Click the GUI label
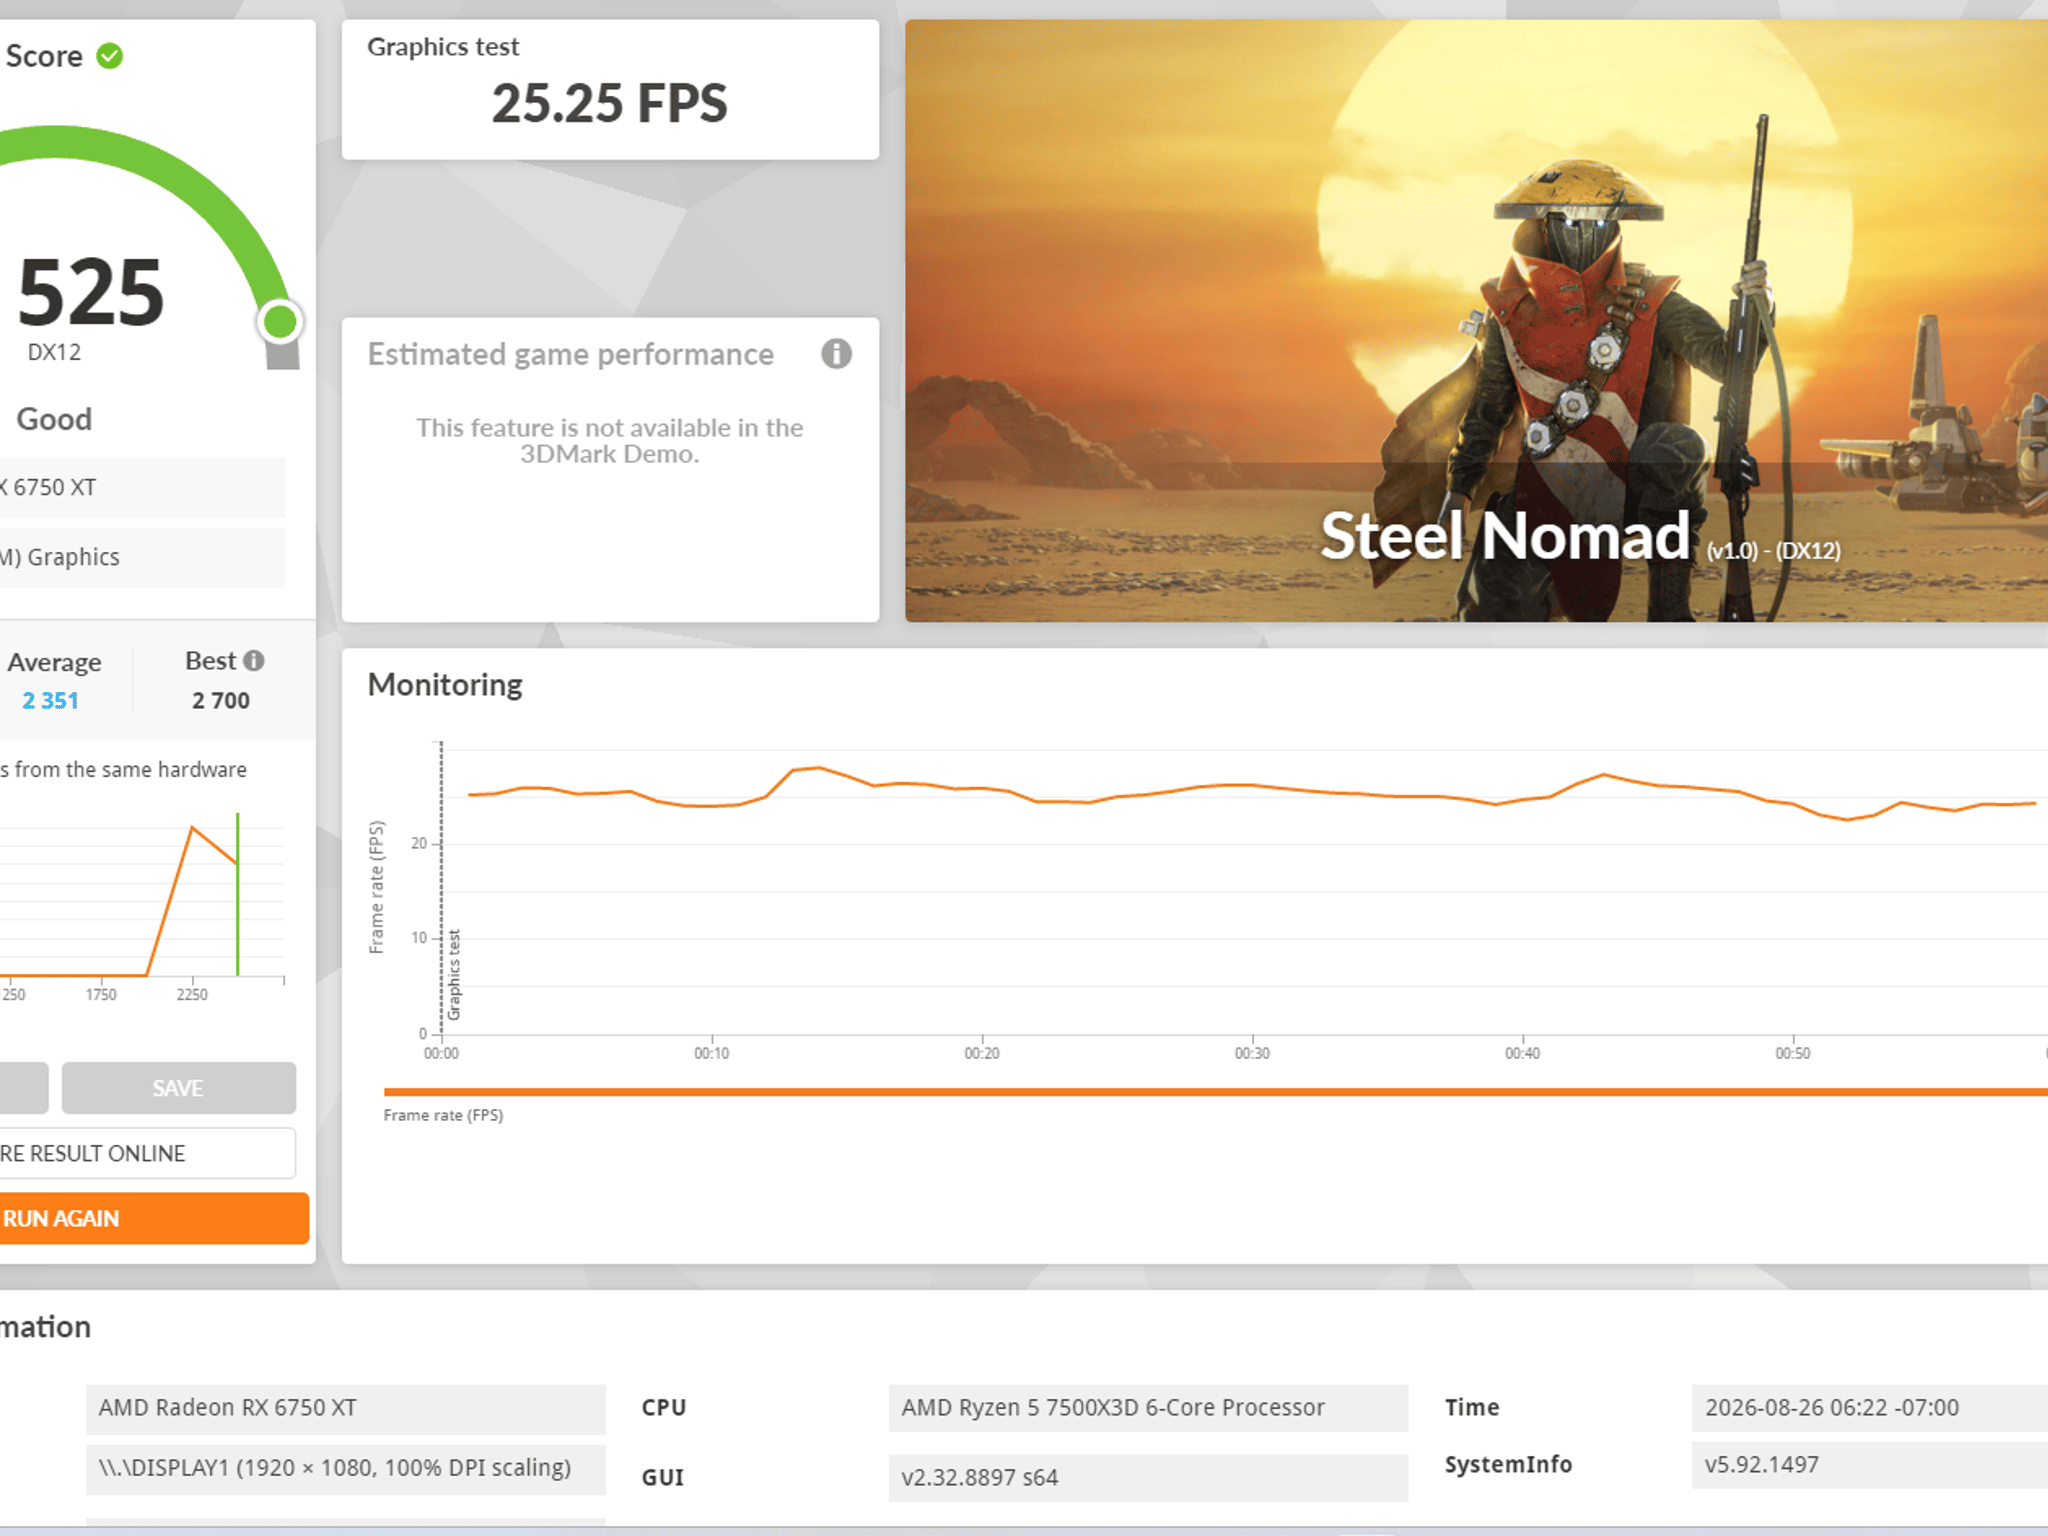This screenshot has height=1536, width=2048. pyautogui.click(x=663, y=1477)
